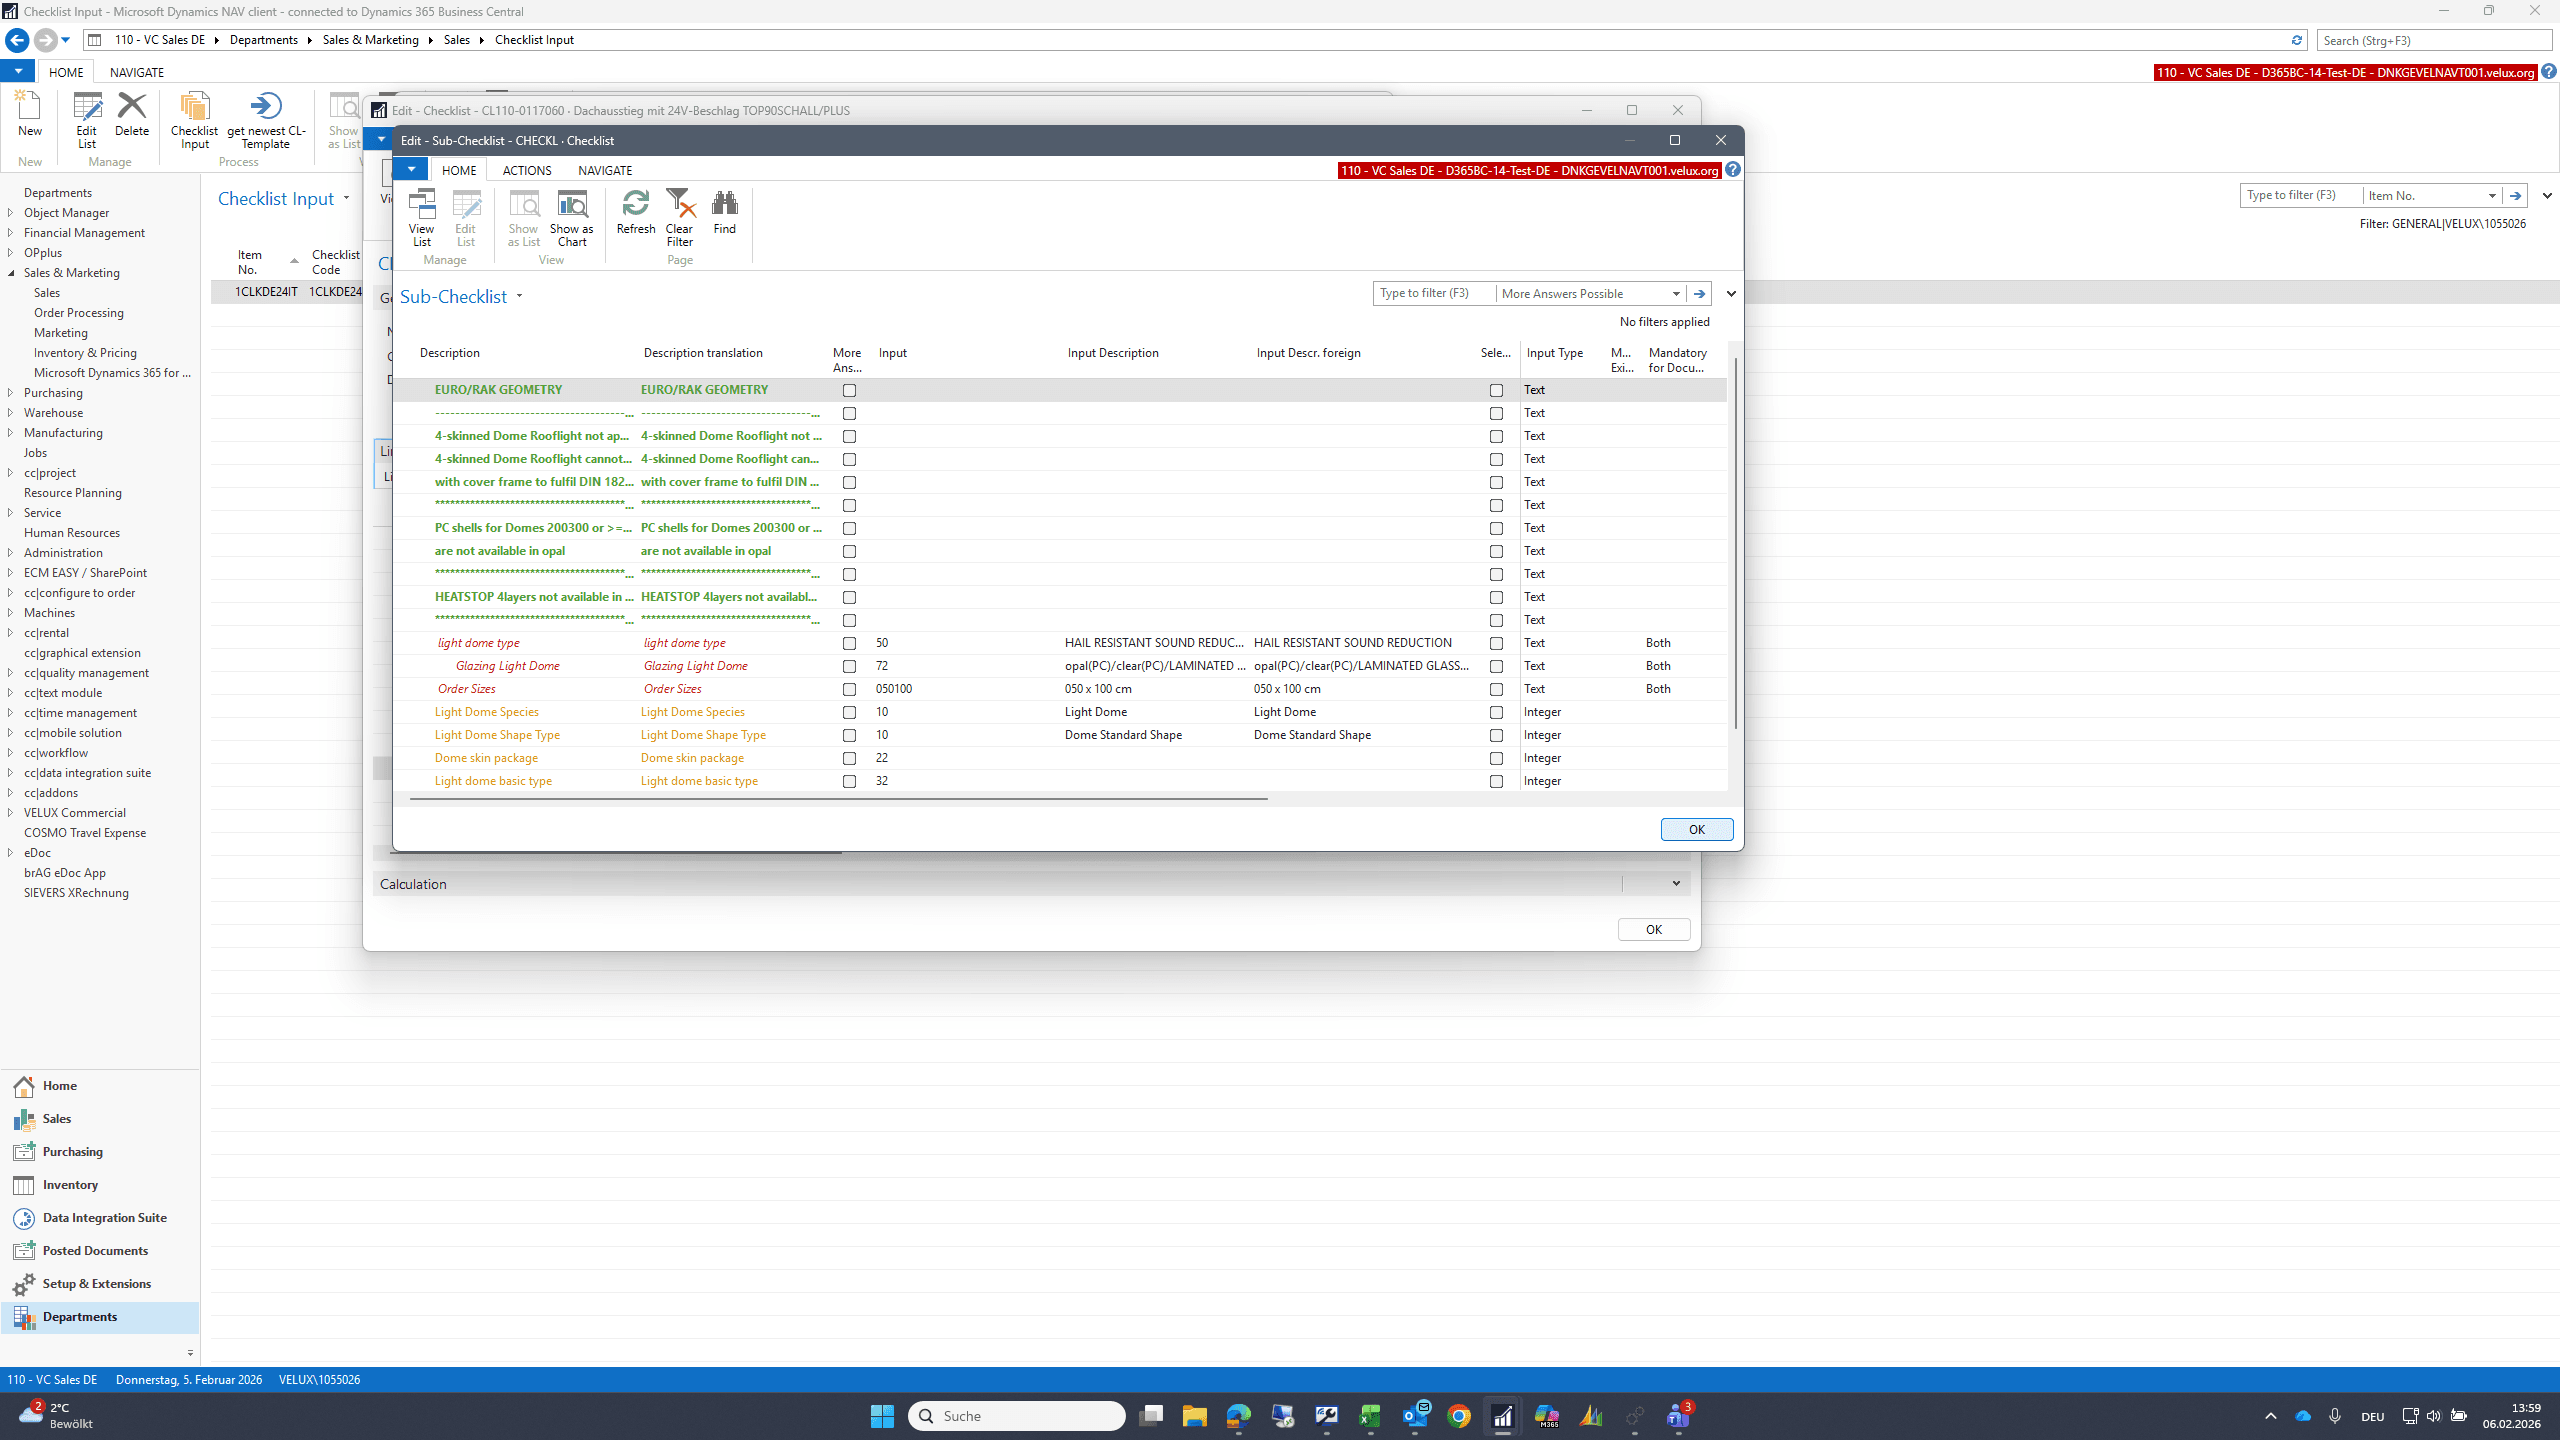2560x1440 pixels.
Task: Click Sales & Marketing breadcrumb link
Action: pyautogui.click(x=370, y=40)
